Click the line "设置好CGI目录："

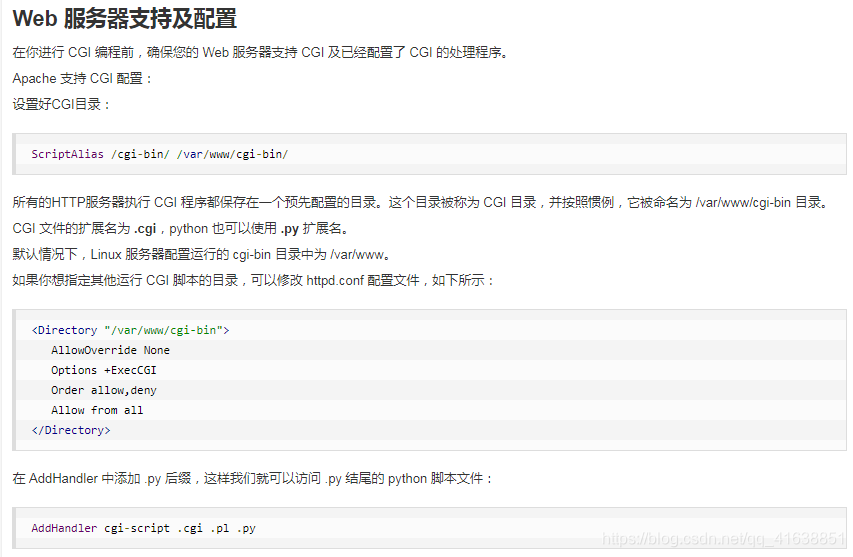[x=61, y=104]
